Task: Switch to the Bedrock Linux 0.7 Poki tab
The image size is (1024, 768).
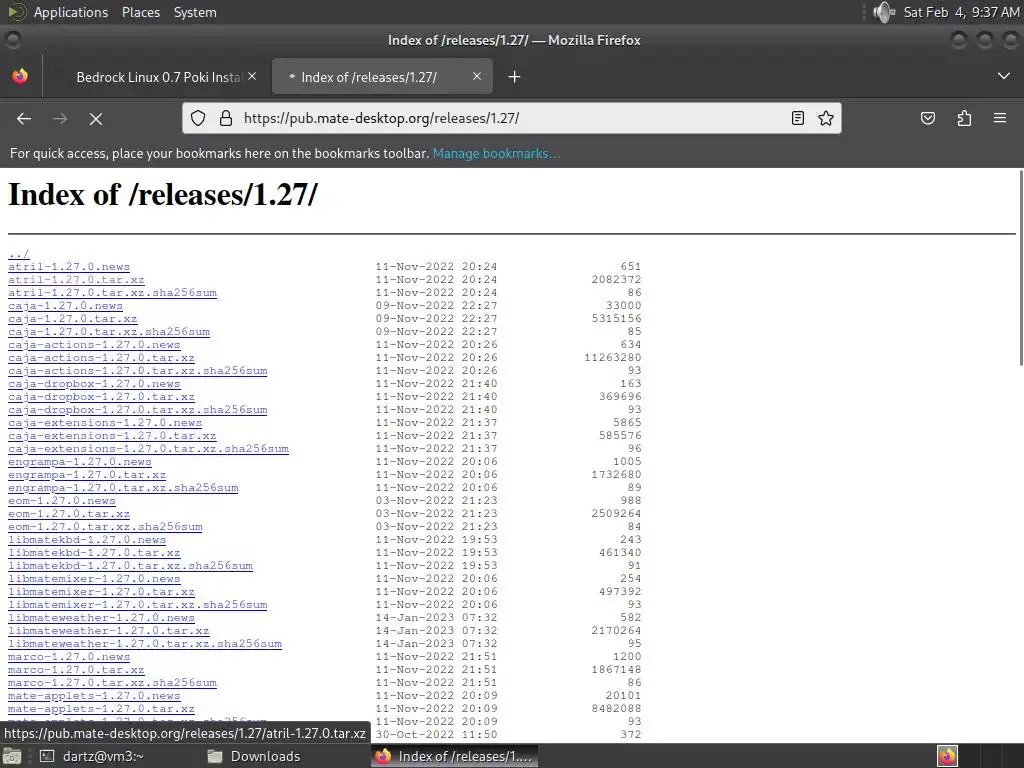Action: [159, 77]
